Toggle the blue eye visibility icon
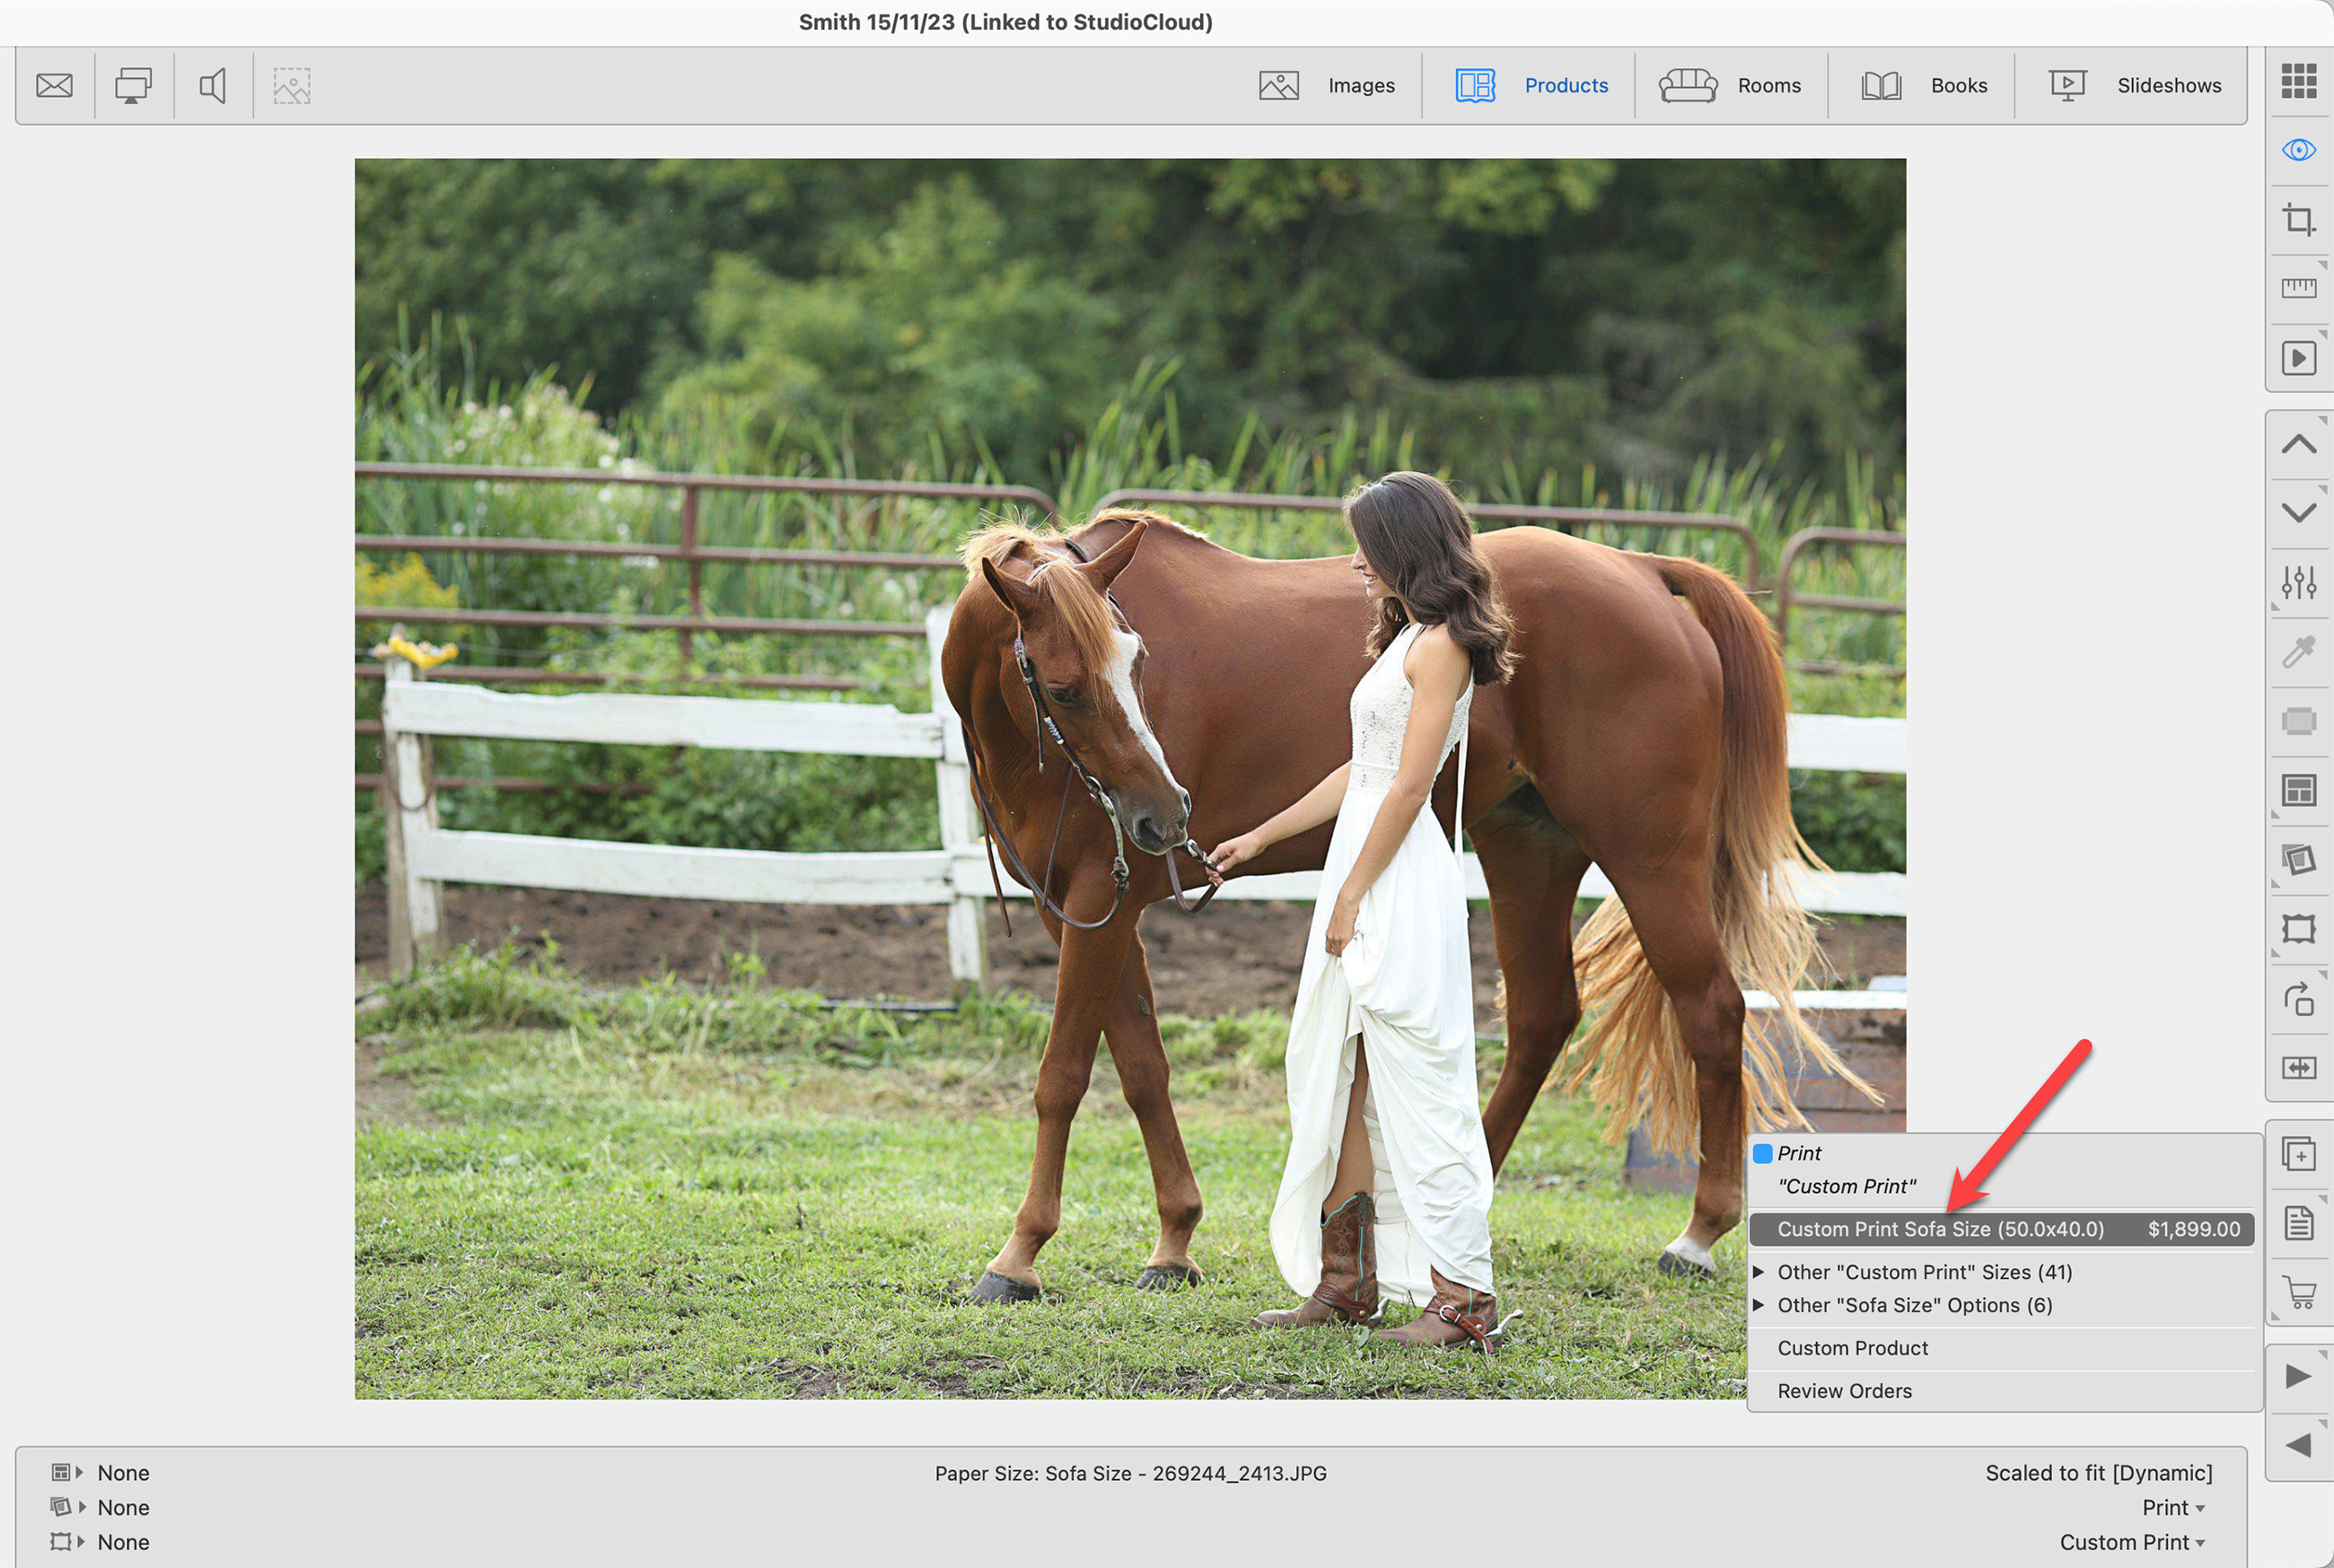The height and width of the screenshot is (1568, 2334). [2298, 150]
